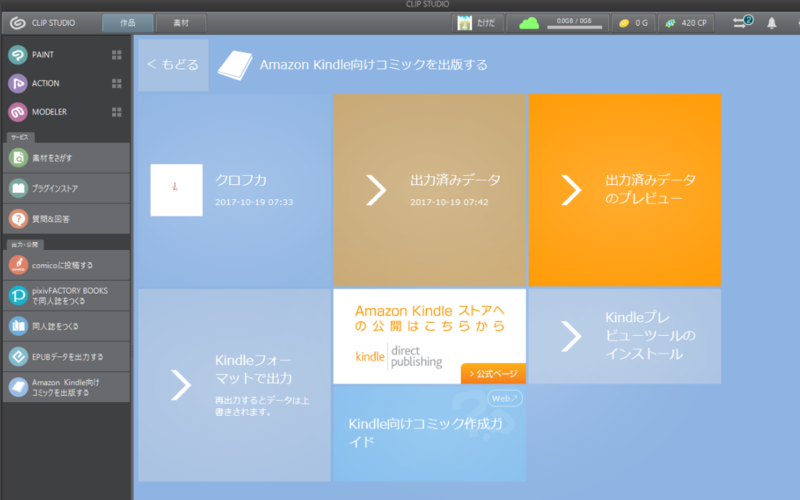
Task: Click the プラグインストア icon
Action: coord(18,188)
